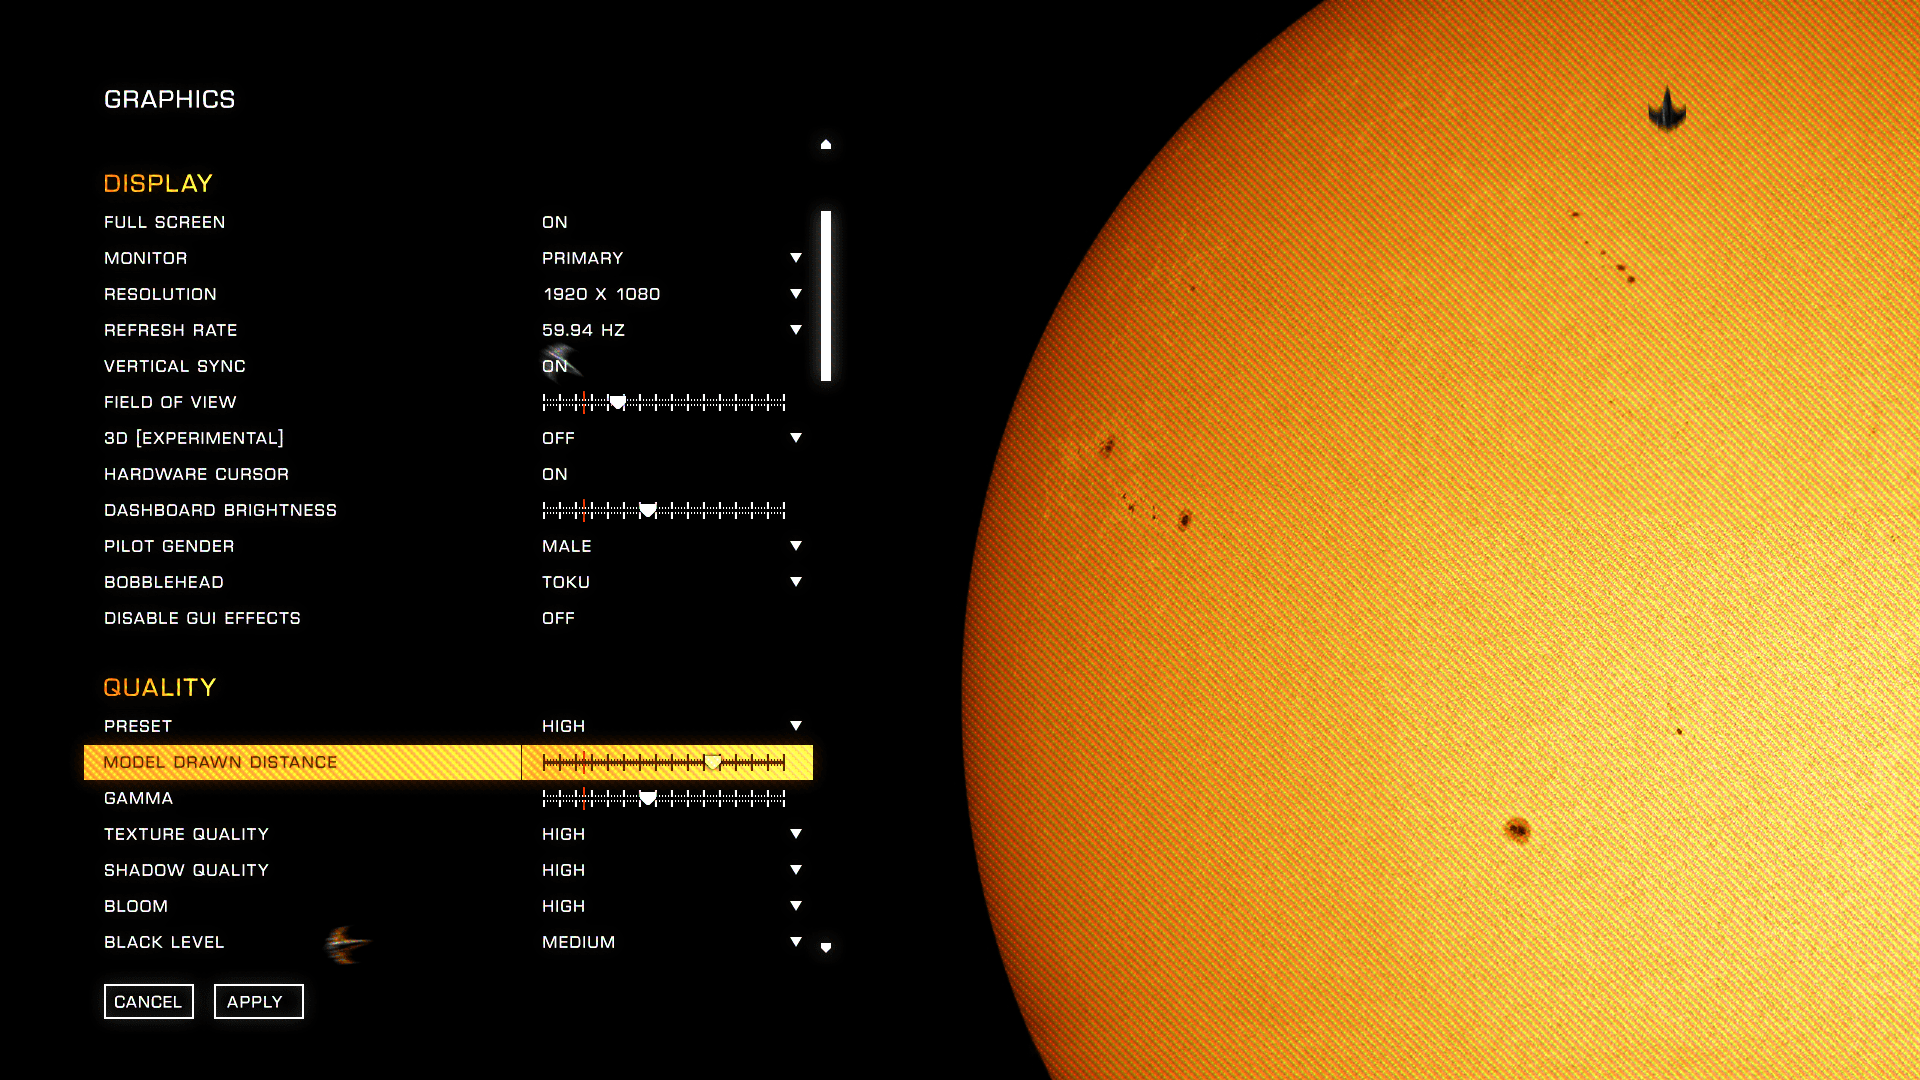This screenshot has height=1080, width=1920.
Task: Select the Black Level setting label
Action: [164, 942]
